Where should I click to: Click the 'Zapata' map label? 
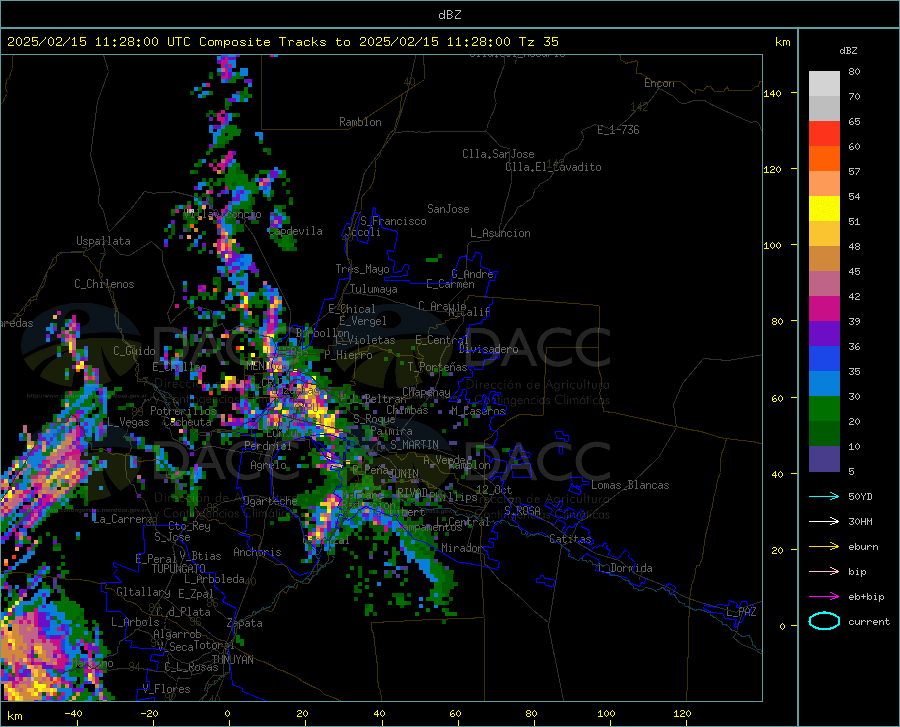point(245,623)
